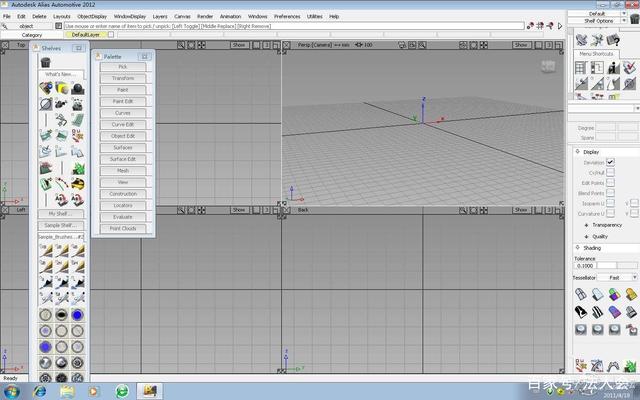Switch to the My Shelf tab

click(x=61, y=213)
